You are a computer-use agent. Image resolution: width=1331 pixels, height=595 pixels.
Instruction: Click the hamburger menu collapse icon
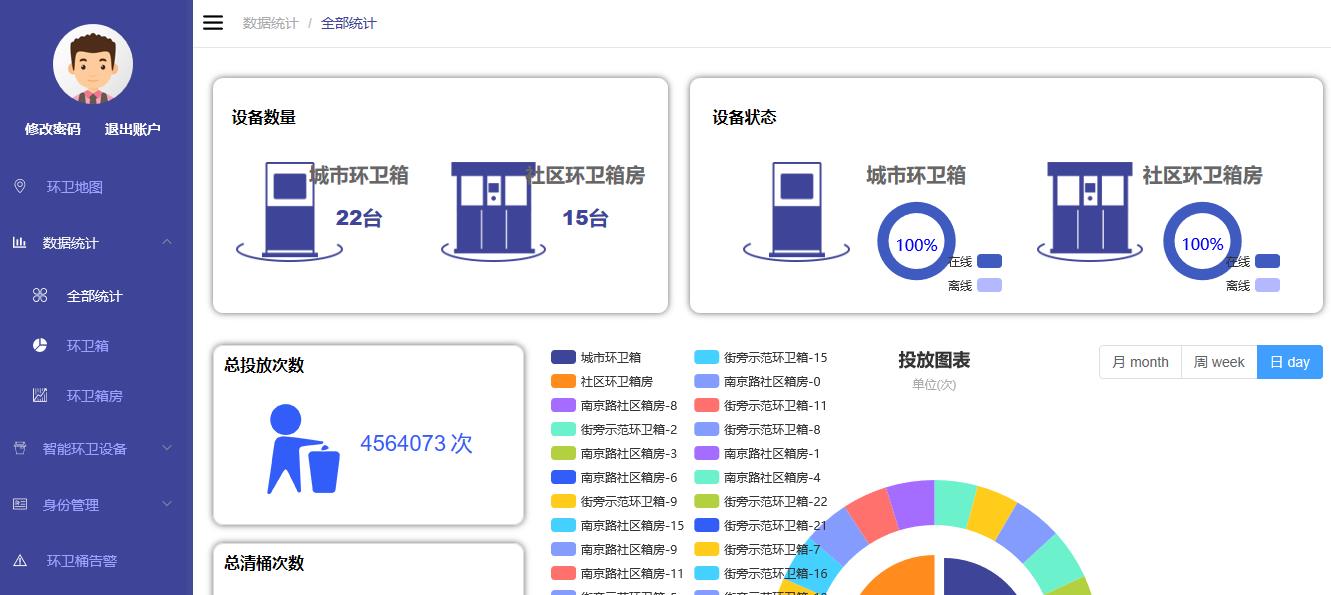(x=212, y=23)
